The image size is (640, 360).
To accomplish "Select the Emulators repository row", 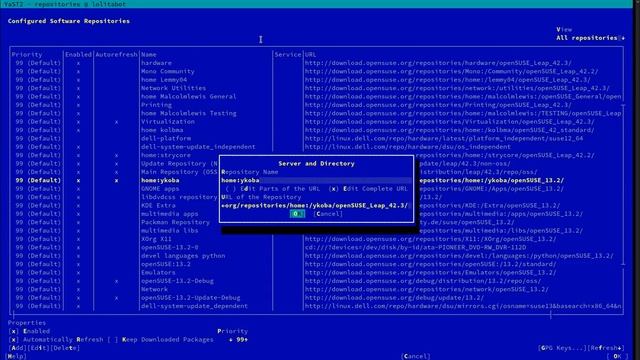I will 316,272.
